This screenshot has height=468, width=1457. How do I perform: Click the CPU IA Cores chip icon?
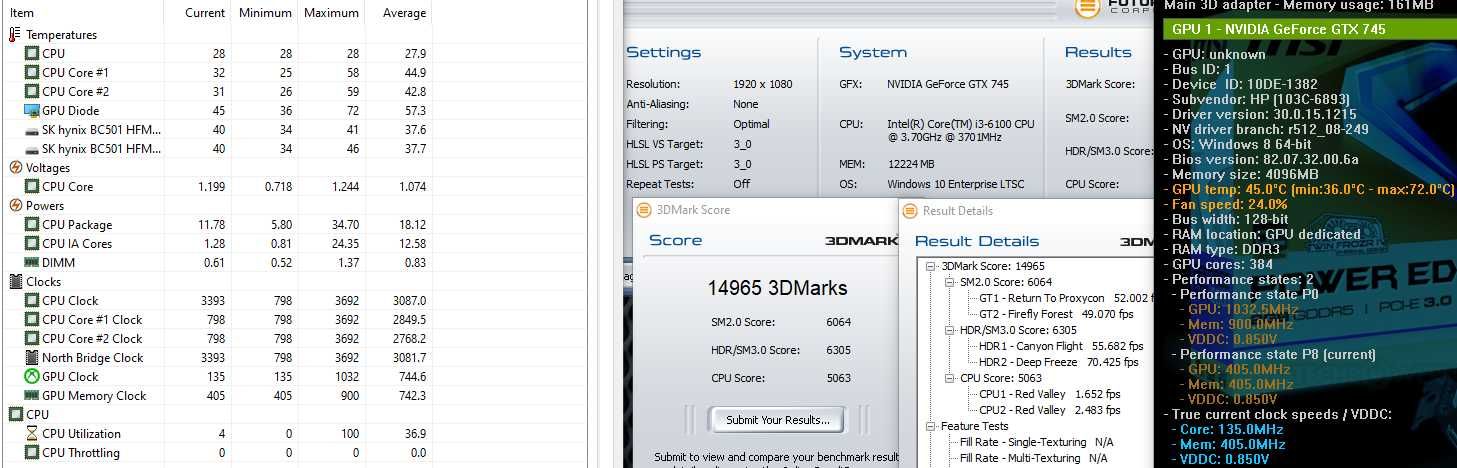pos(31,244)
